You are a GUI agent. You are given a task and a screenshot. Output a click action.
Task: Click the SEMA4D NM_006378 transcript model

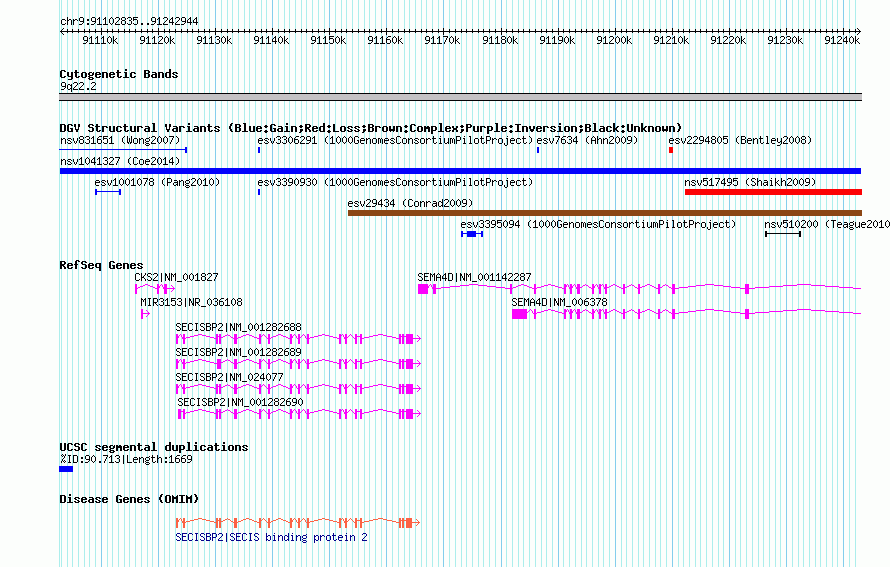(687, 314)
